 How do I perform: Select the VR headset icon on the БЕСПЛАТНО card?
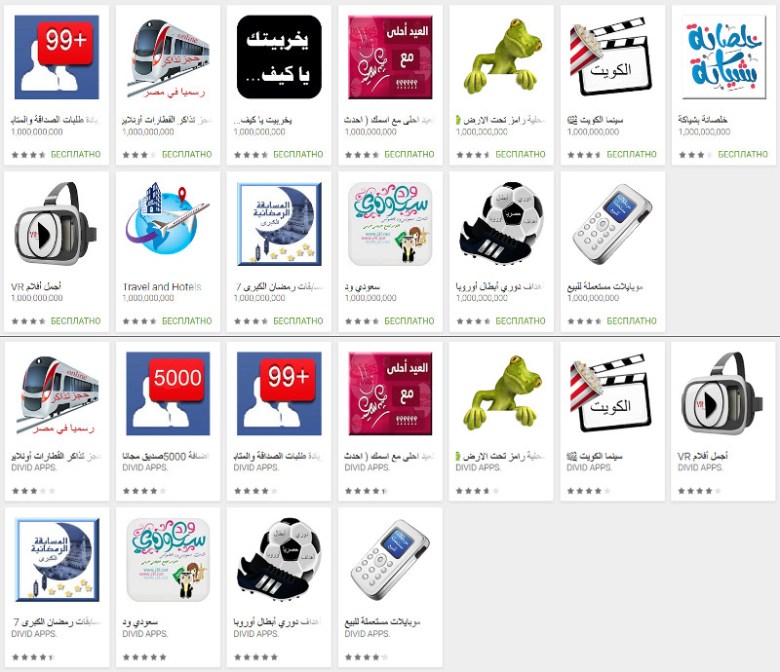click(x=57, y=223)
